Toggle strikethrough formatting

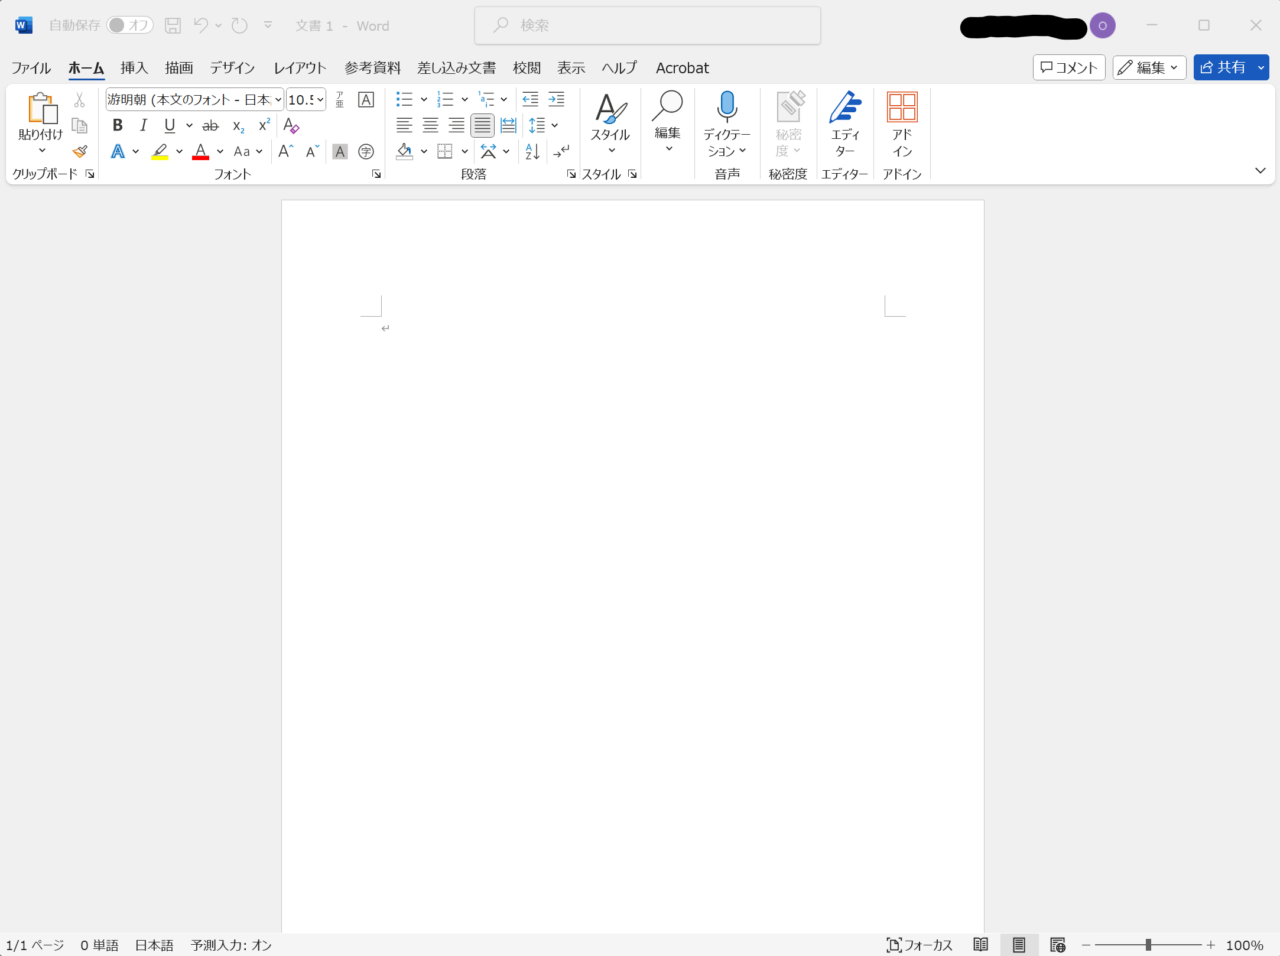[x=210, y=126]
